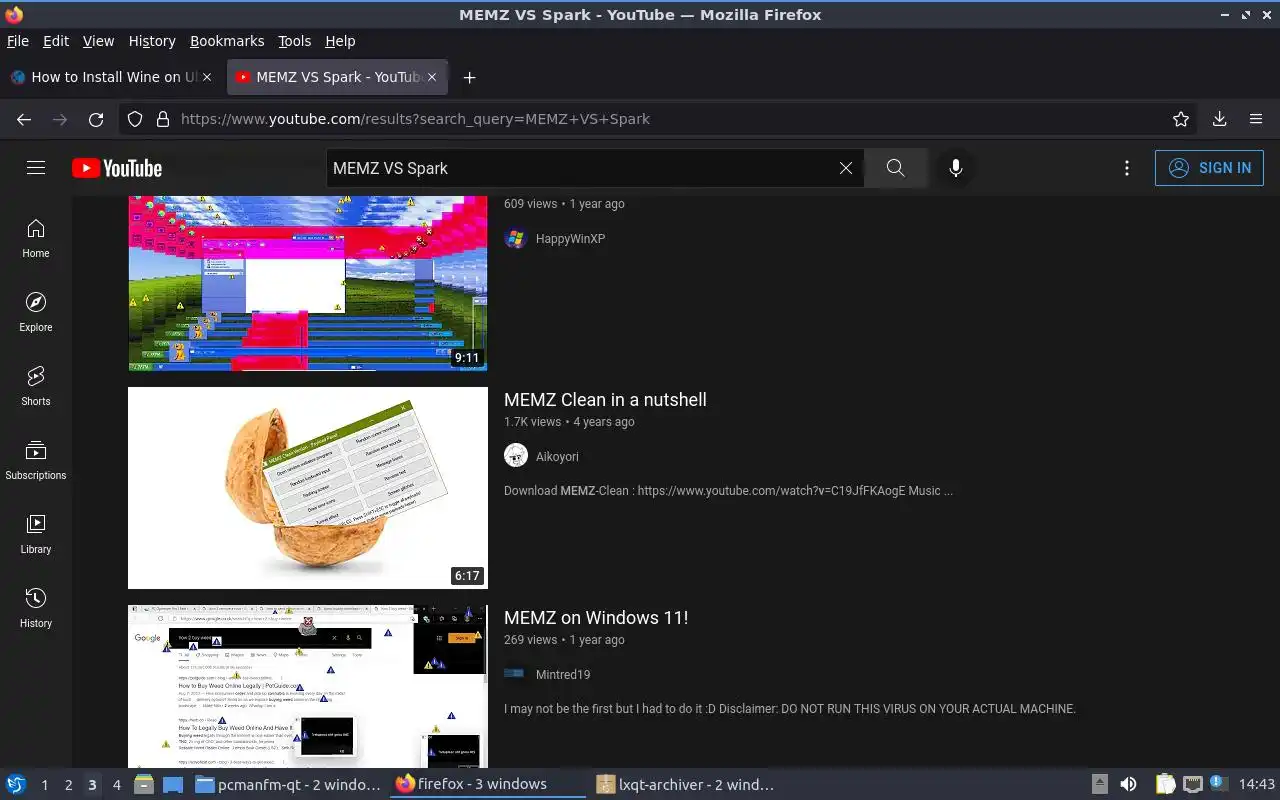Click the Mintred19 channel name
This screenshot has width=1280, height=800.
click(x=563, y=674)
